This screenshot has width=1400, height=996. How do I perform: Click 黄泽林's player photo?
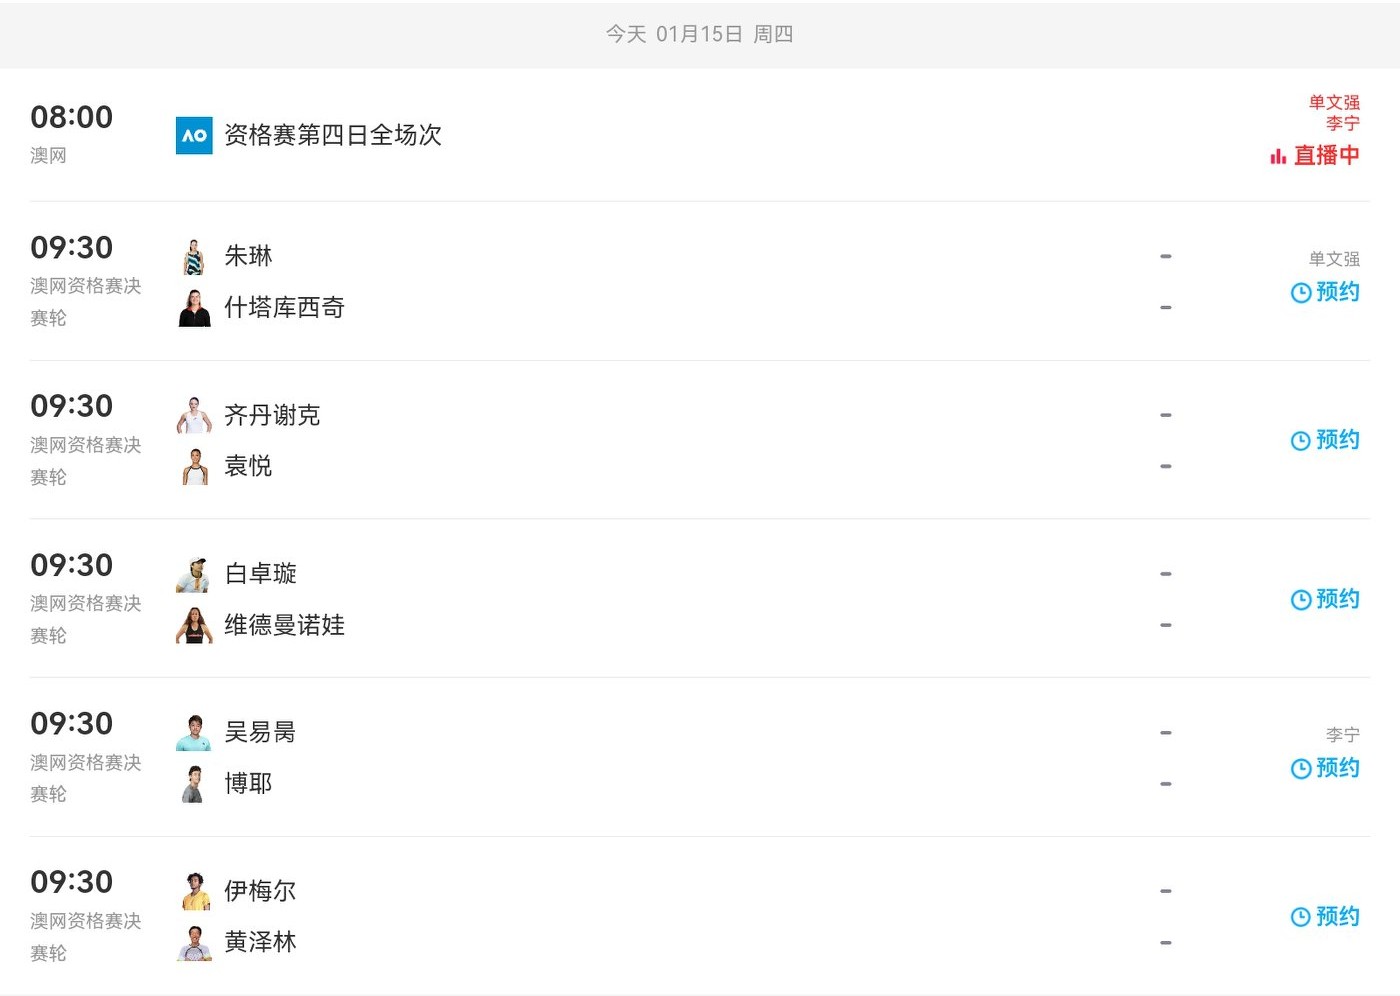tap(195, 943)
